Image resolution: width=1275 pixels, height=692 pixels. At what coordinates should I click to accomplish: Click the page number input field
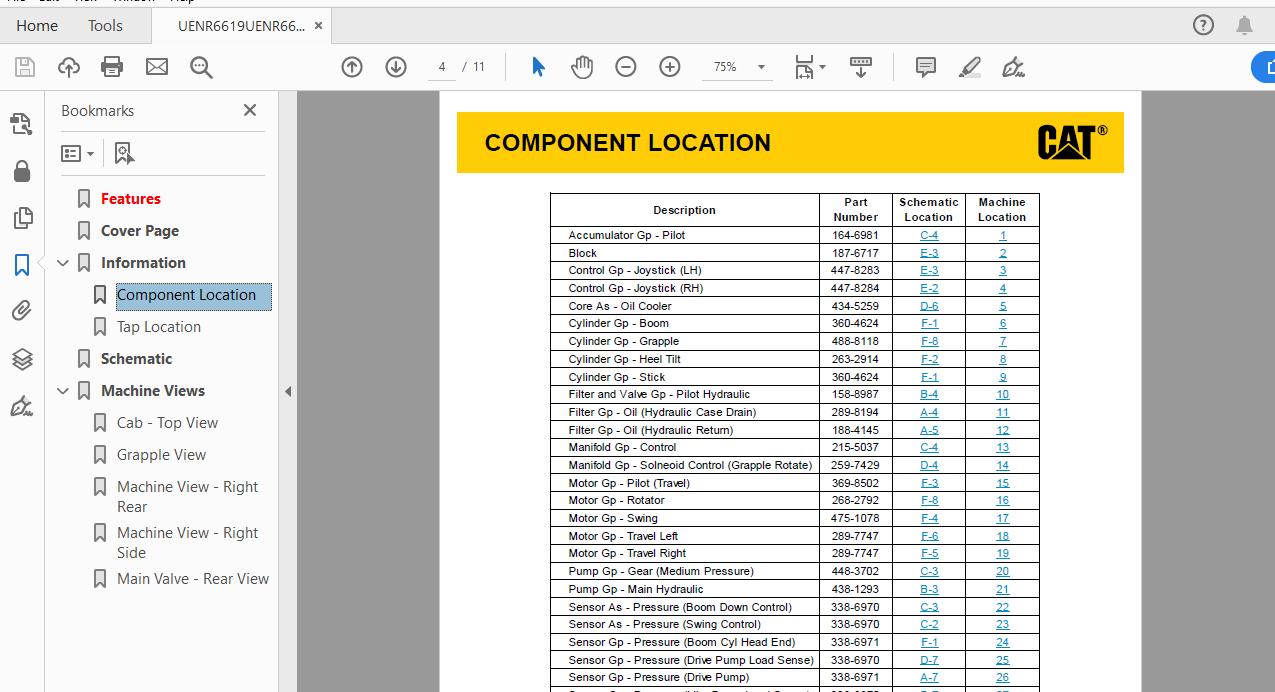point(441,67)
